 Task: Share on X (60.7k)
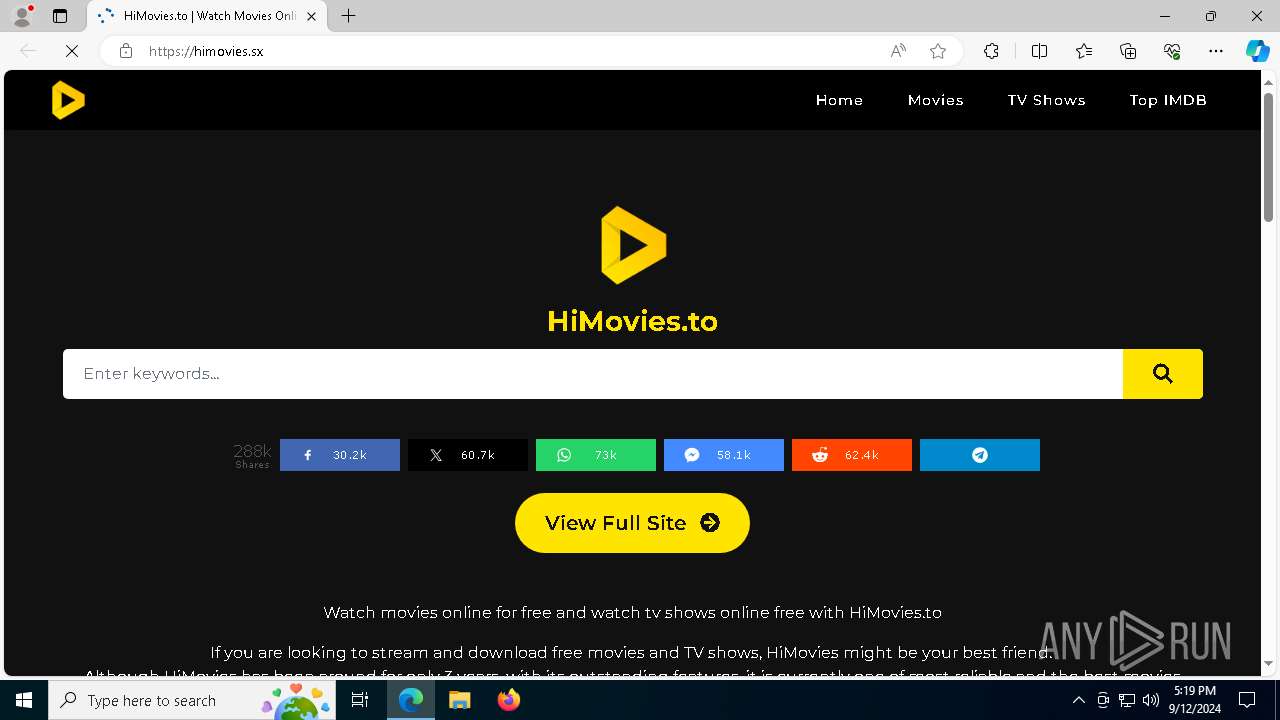[468, 455]
